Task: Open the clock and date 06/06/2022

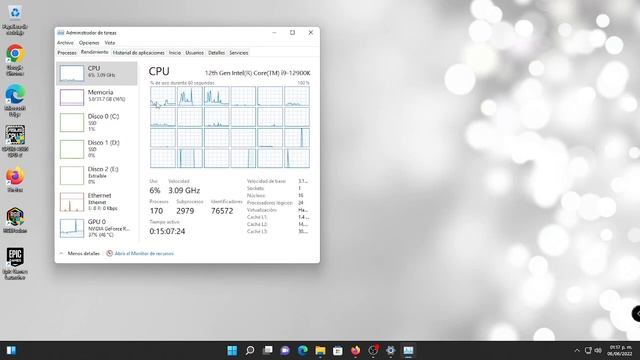Action: coord(620,351)
